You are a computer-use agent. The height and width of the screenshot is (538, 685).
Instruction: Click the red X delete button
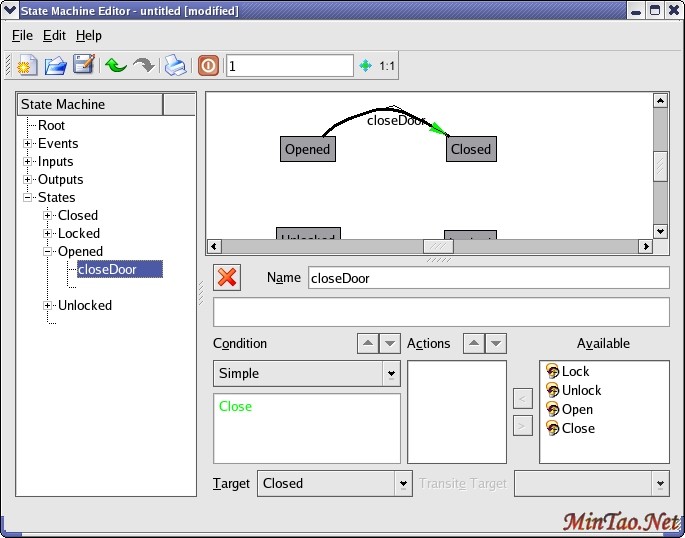[228, 277]
